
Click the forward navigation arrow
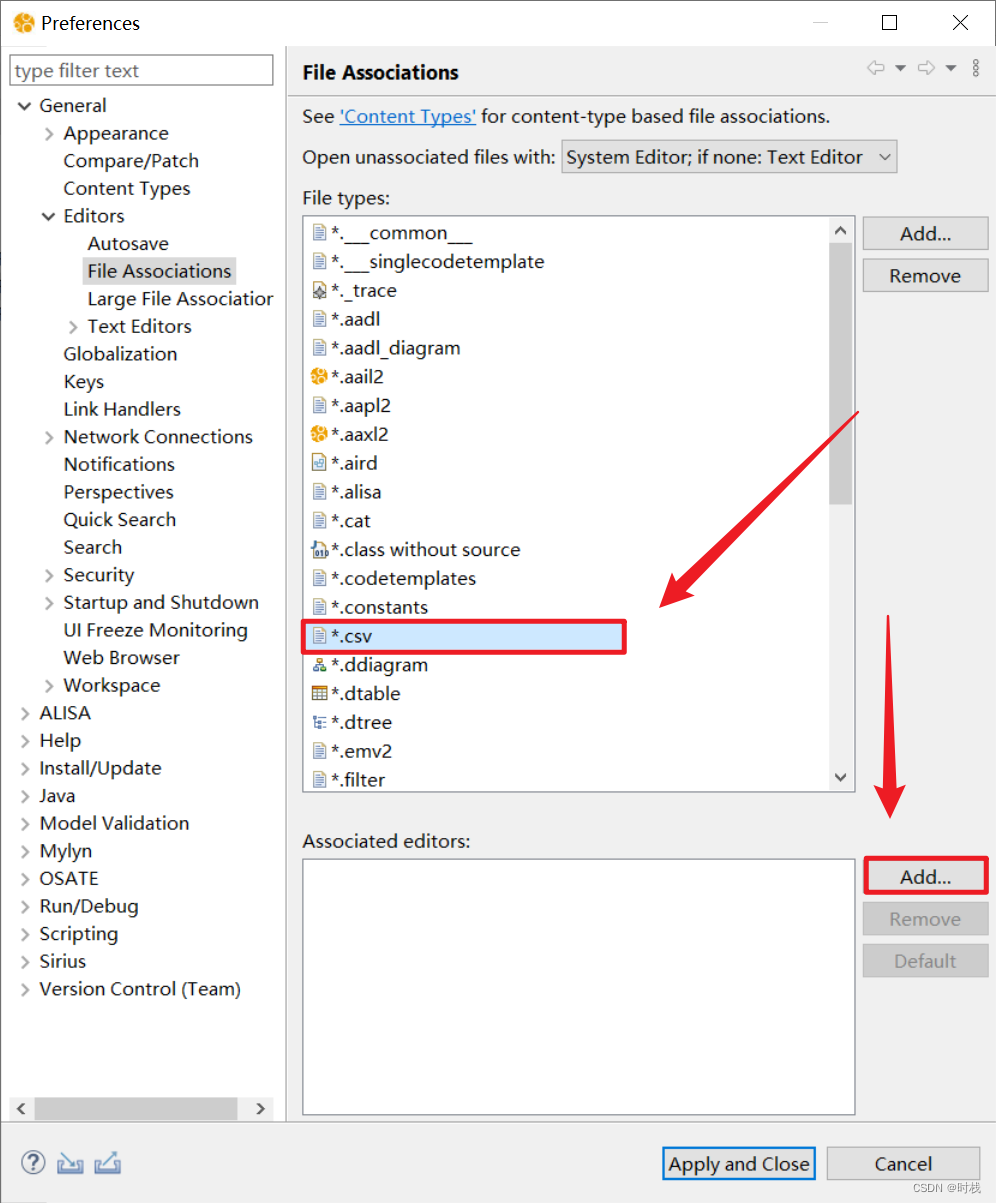[x=926, y=68]
